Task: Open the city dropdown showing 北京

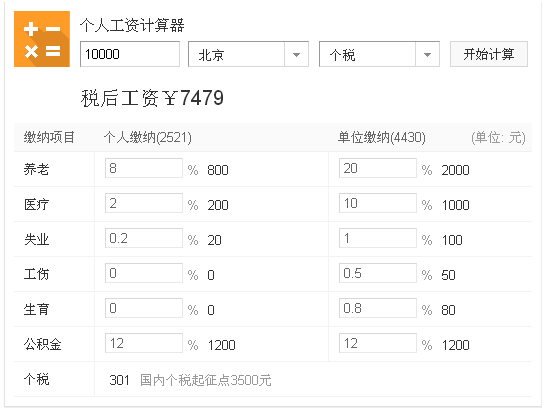Action: coord(248,54)
